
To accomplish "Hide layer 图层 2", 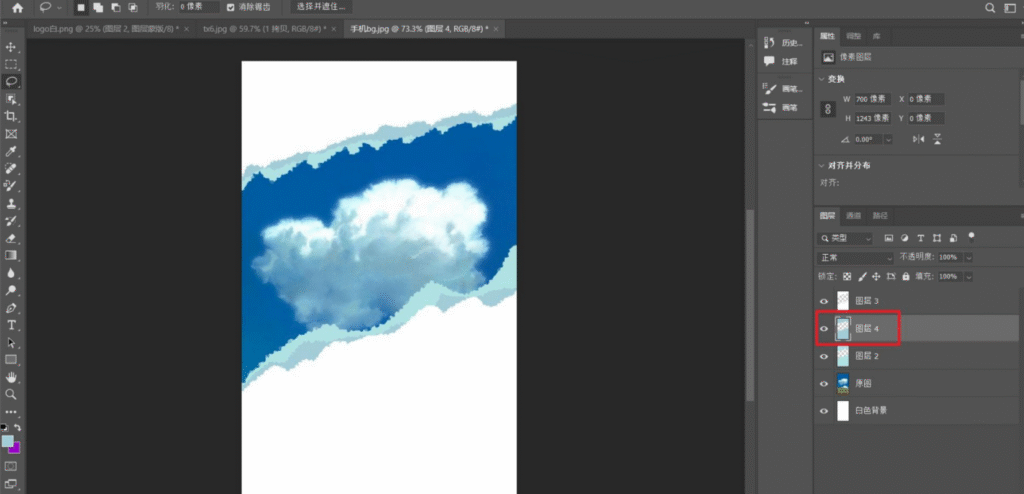I will [824, 356].
